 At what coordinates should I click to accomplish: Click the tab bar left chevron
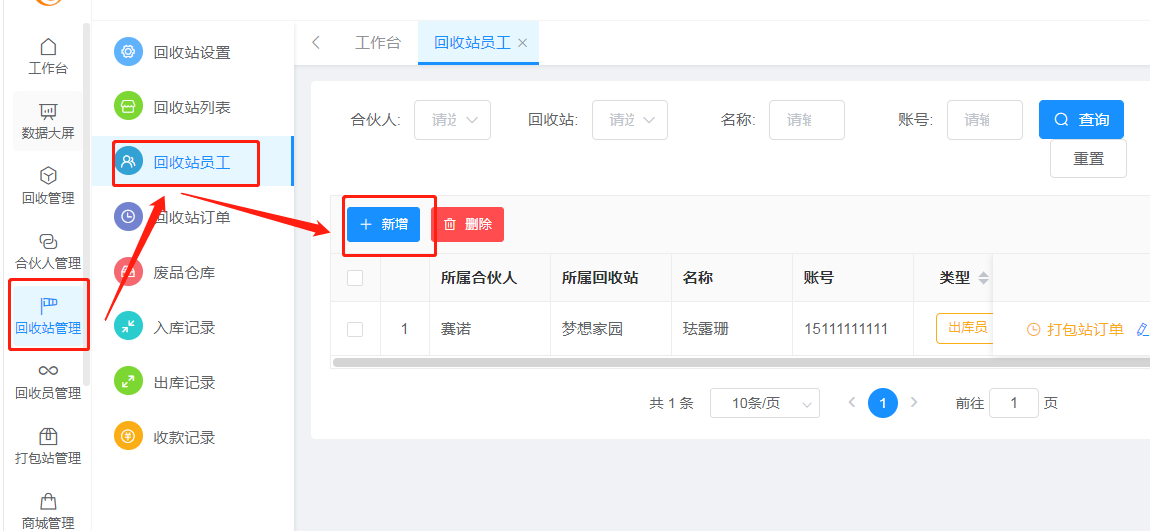316,43
